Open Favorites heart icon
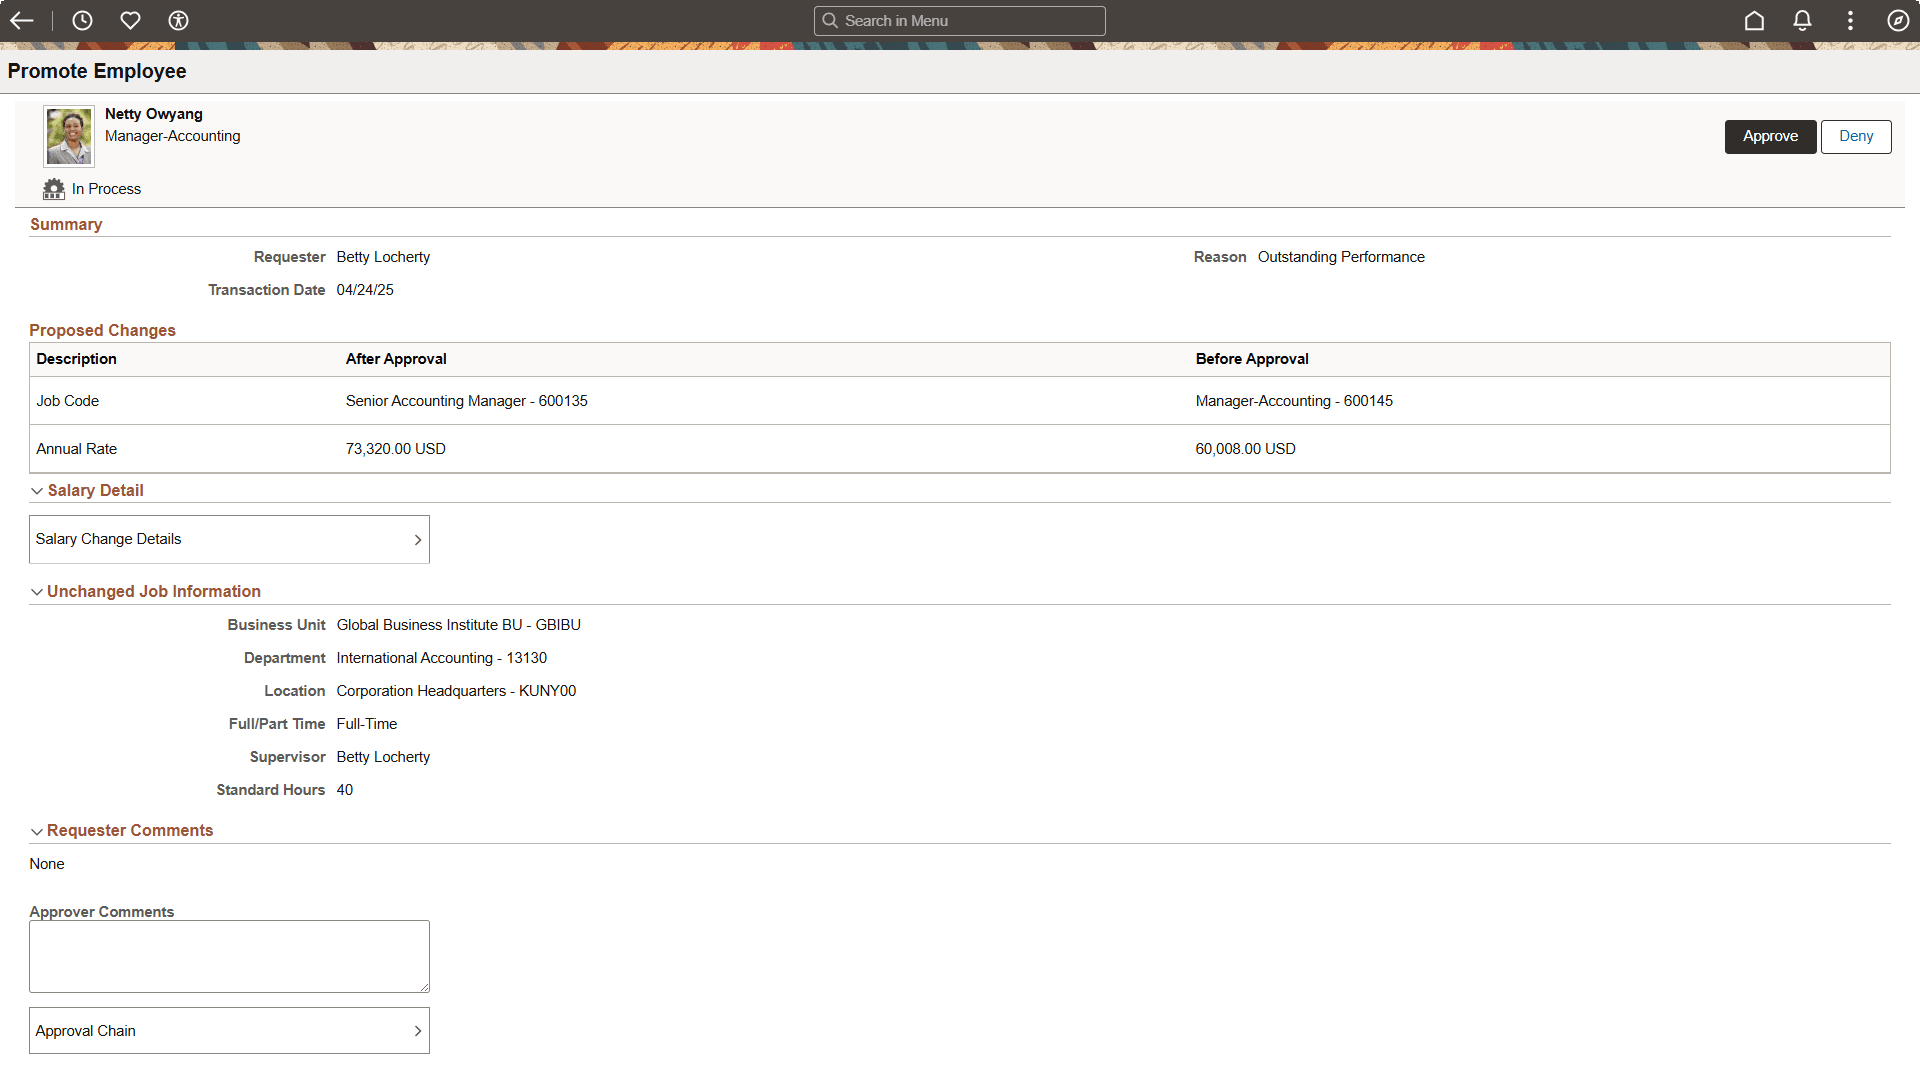The width and height of the screenshot is (1920, 1080). (130, 20)
